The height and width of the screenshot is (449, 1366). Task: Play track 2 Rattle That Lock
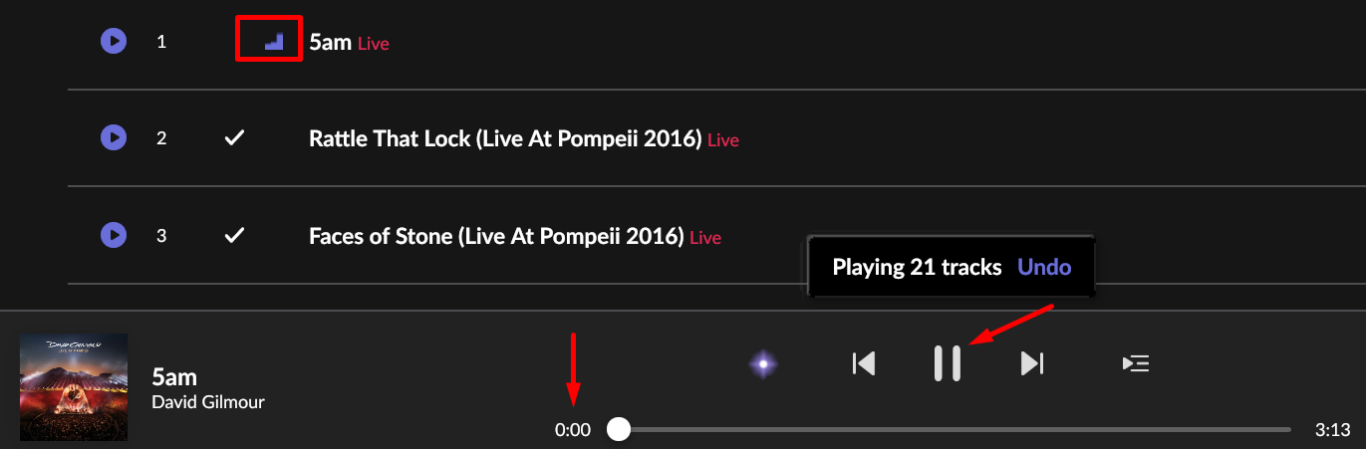click(114, 138)
